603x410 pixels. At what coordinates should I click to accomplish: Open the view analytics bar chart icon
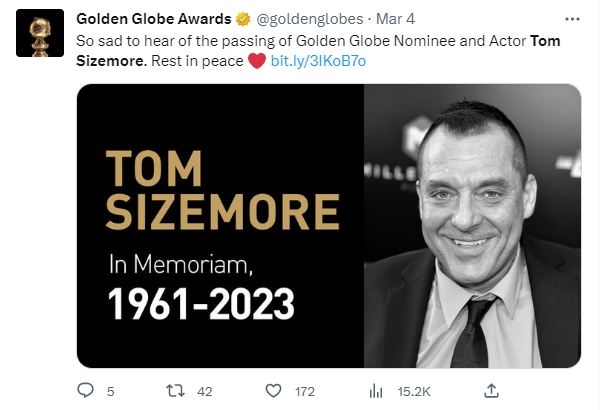point(377,390)
